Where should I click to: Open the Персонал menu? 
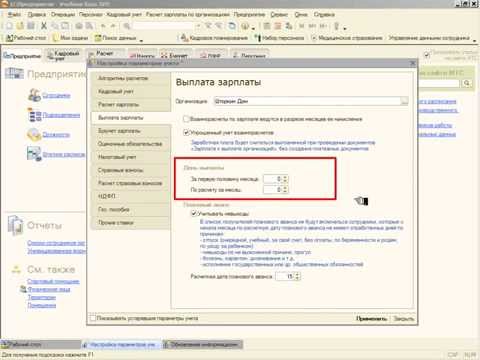91,15
